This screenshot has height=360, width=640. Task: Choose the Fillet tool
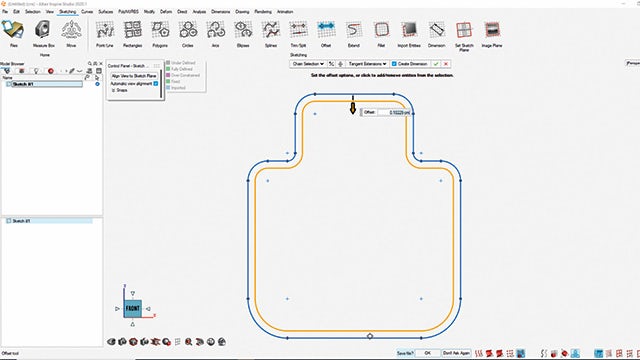(x=381, y=30)
